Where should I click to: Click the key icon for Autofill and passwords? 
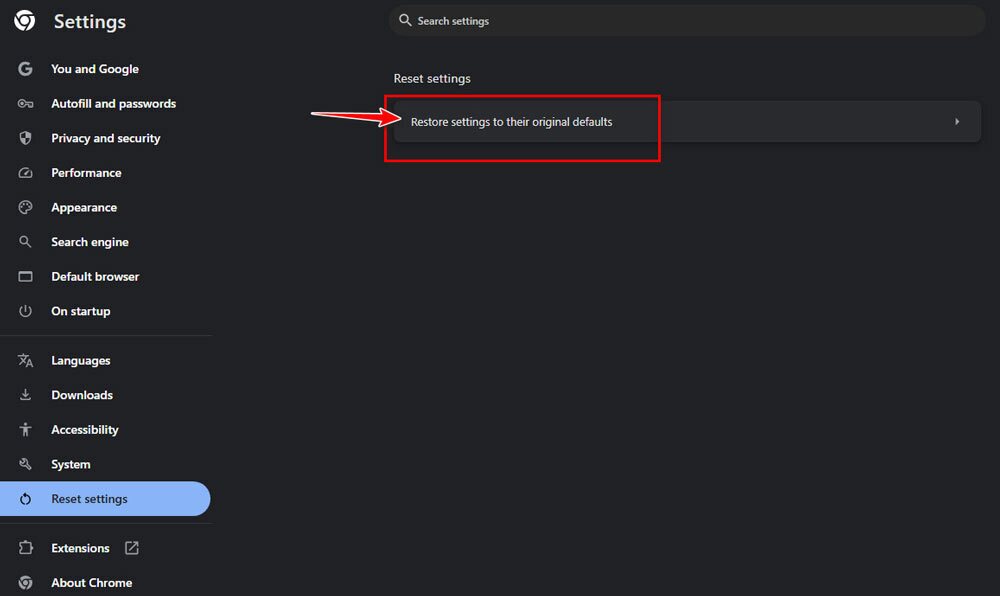coord(25,103)
